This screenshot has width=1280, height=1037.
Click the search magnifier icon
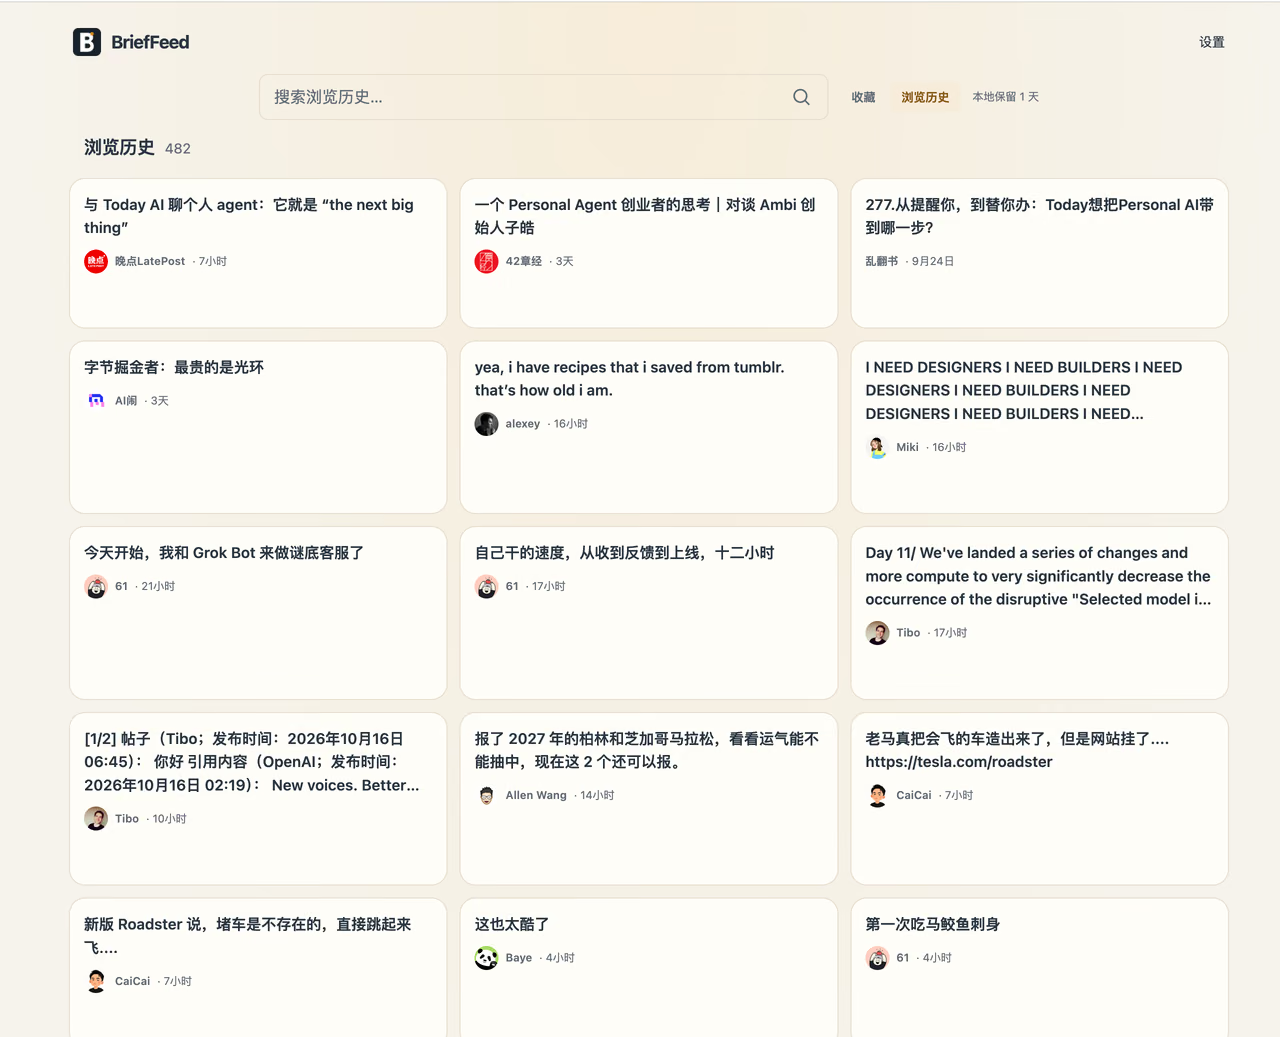(x=801, y=97)
